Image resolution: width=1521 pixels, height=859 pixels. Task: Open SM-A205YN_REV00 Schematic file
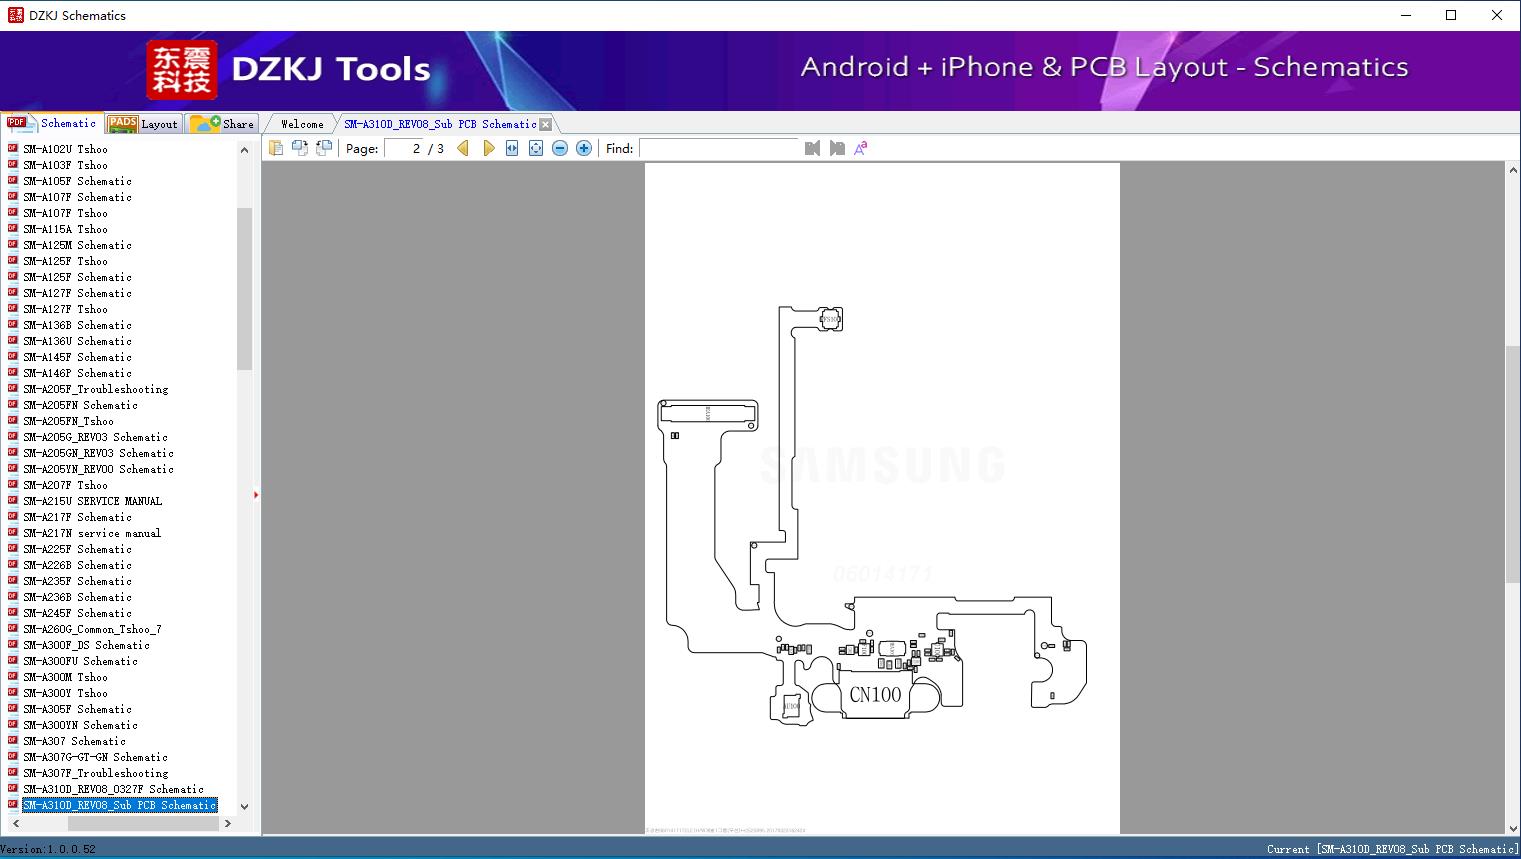(x=98, y=469)
